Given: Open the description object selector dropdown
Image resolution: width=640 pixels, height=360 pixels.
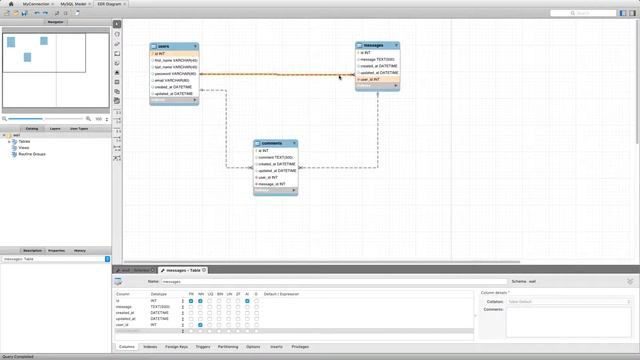Looking at the screenshot, I should [107, 259].
